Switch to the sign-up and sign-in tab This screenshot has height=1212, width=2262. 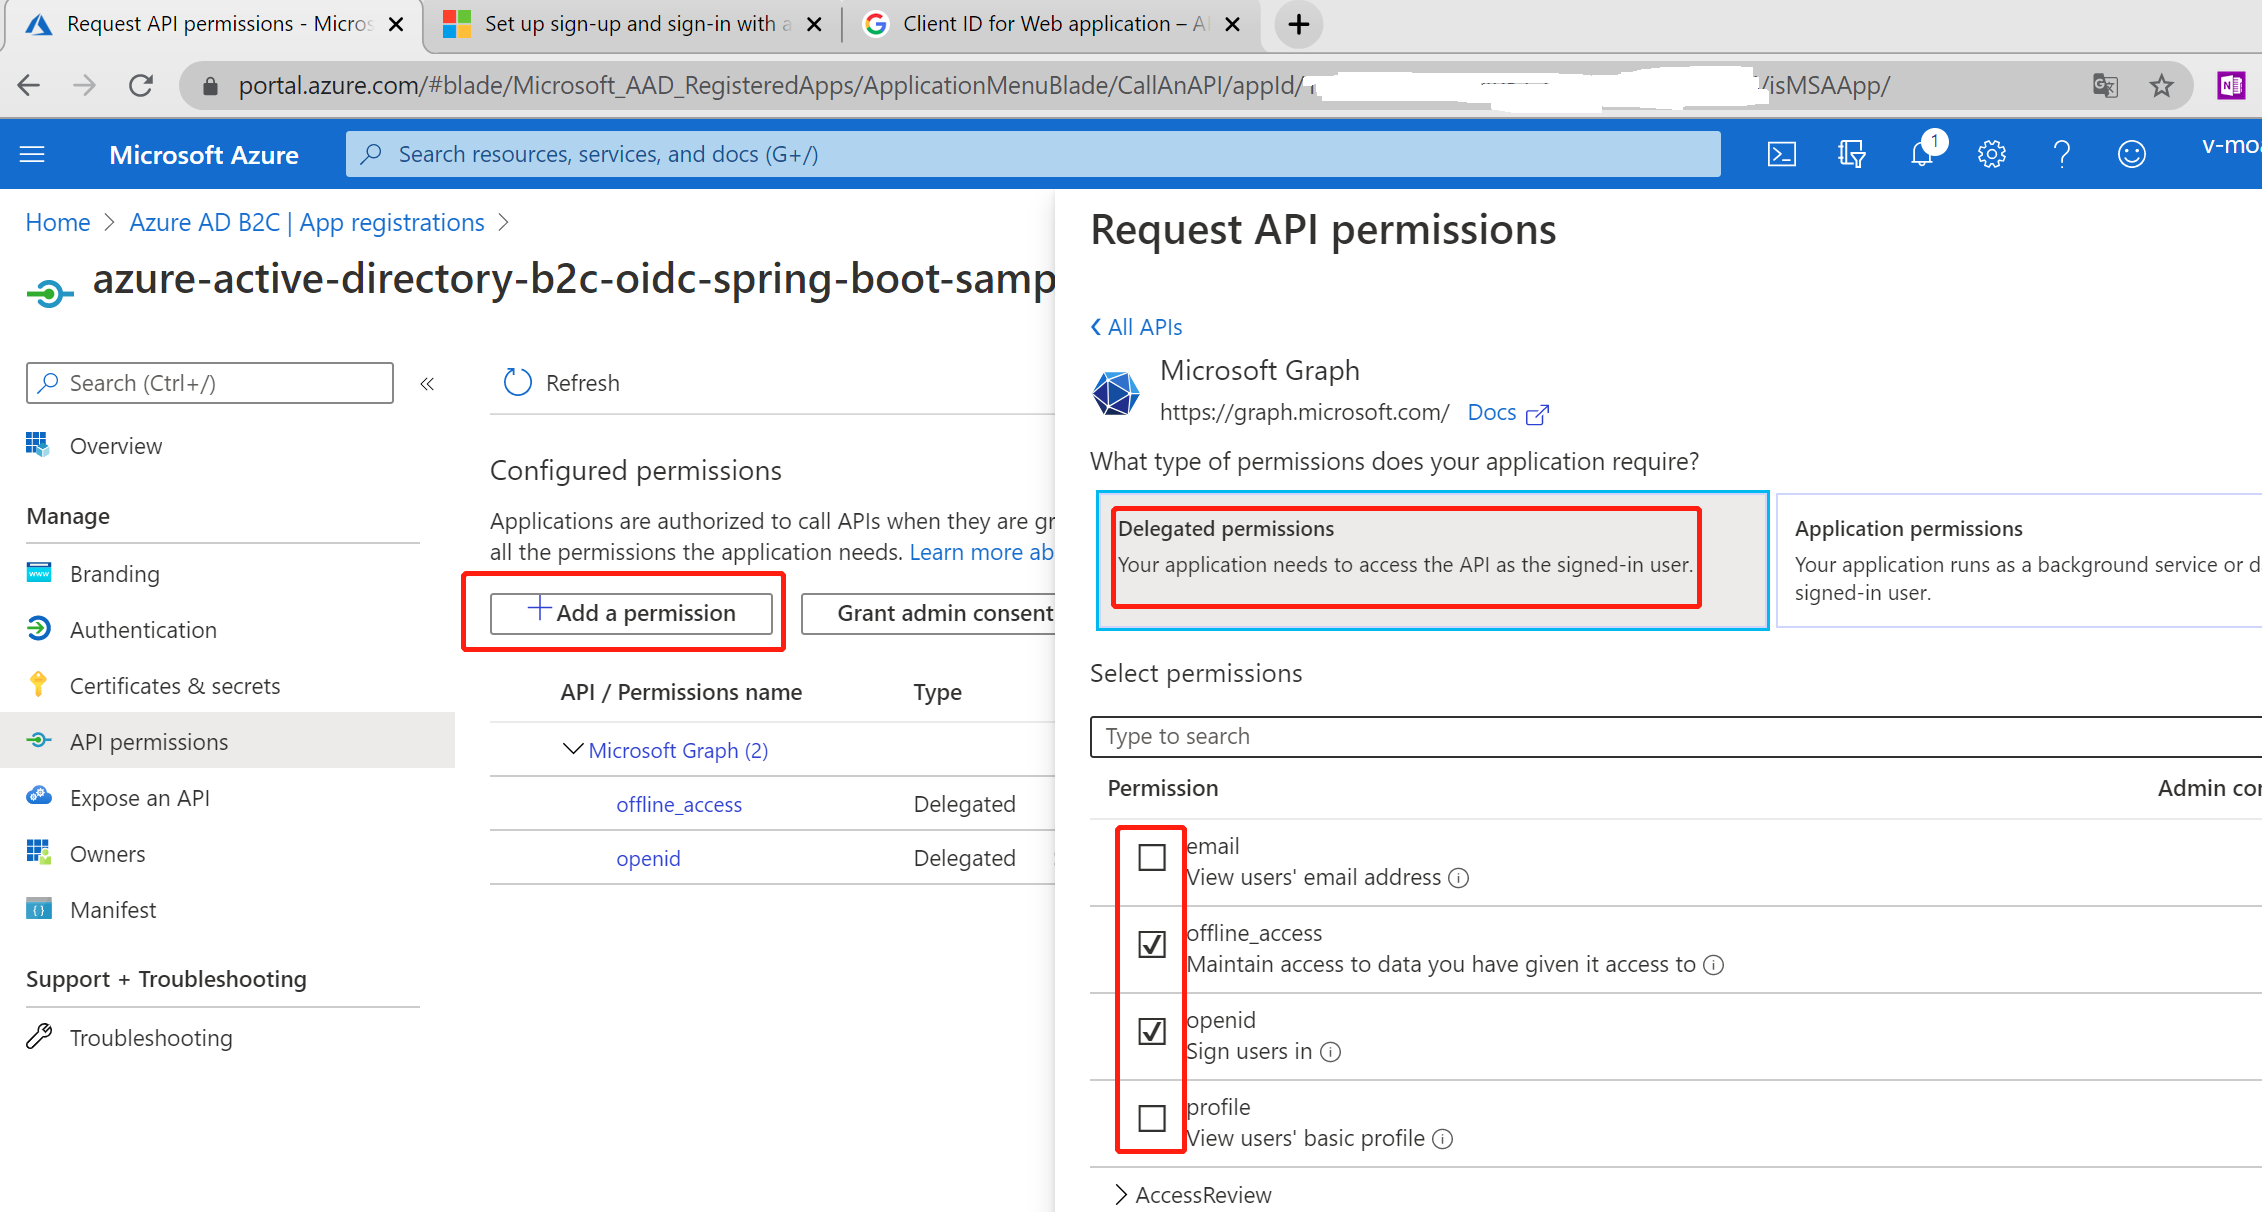point(630,23)
